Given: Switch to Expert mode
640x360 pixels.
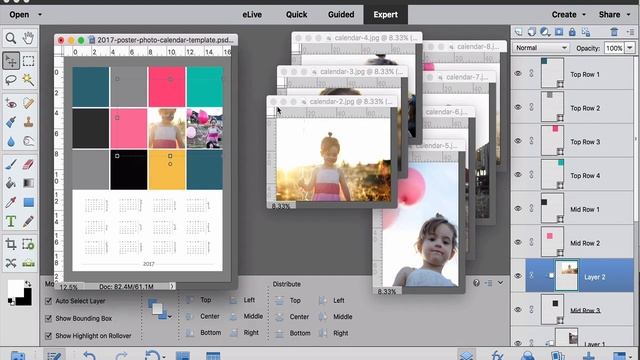Looking at the screenshot, I should (x=385, y=15).
